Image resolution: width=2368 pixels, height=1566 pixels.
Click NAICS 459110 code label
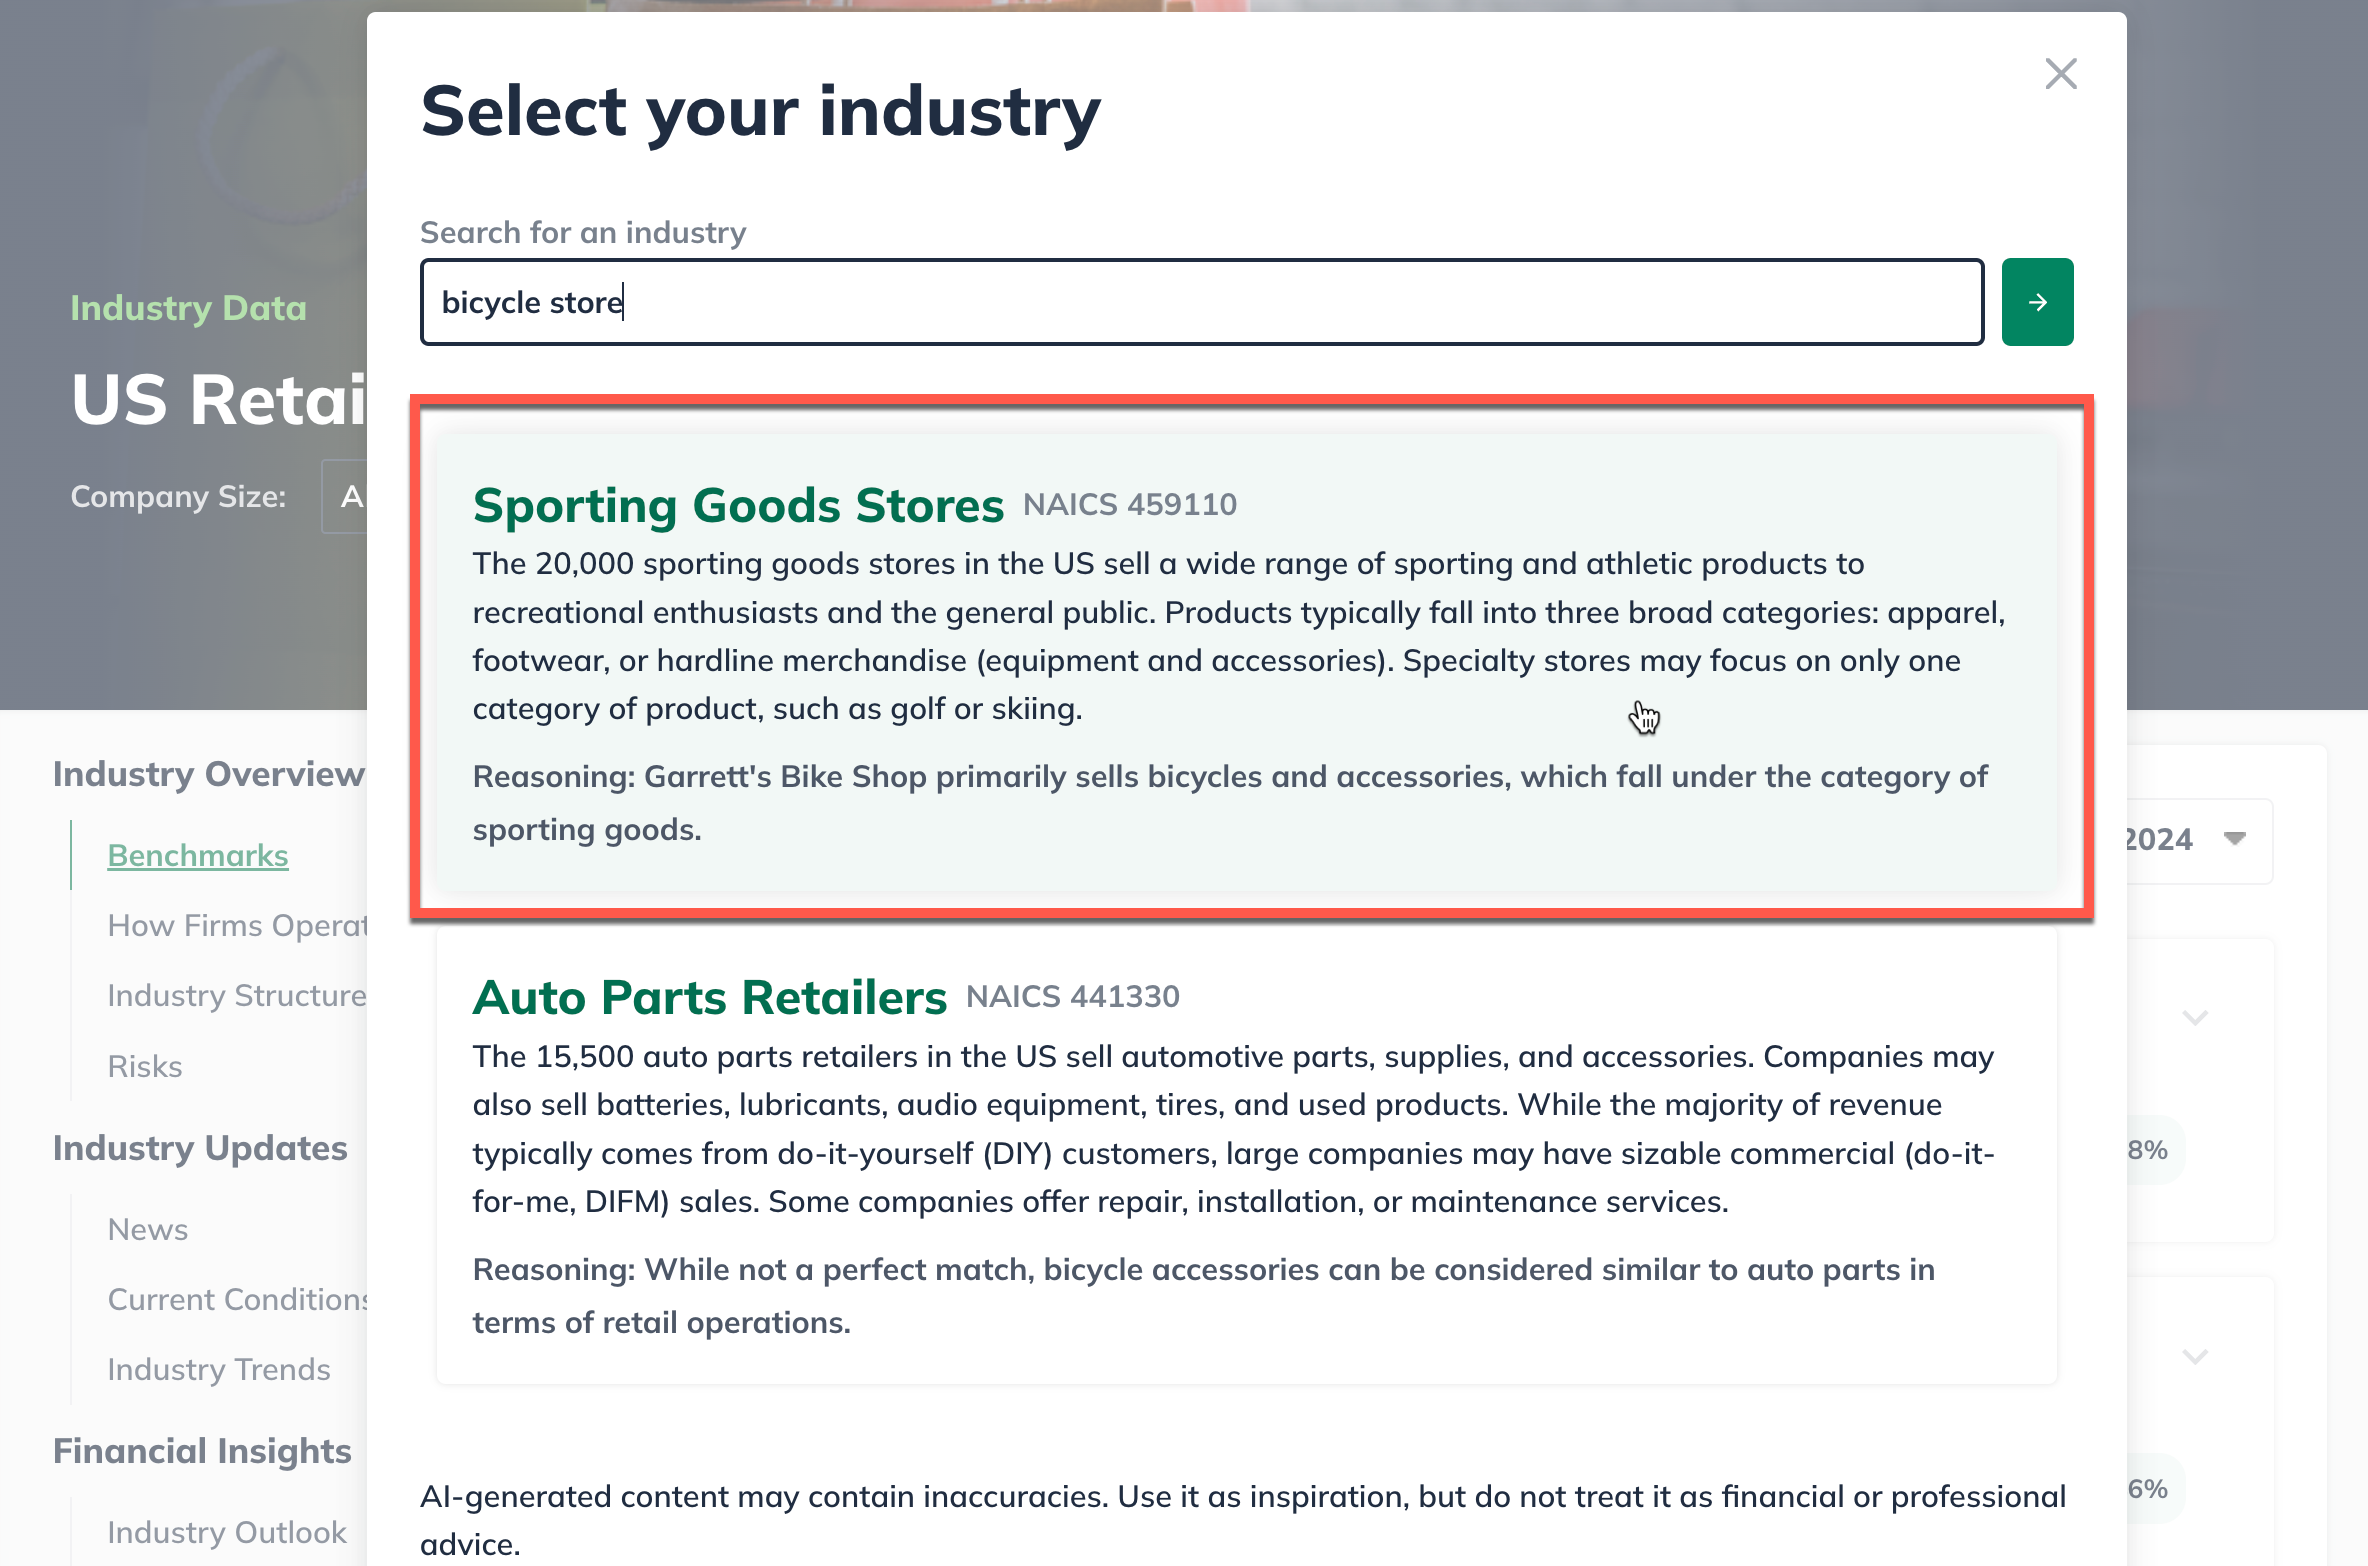tap(1130, 505)
